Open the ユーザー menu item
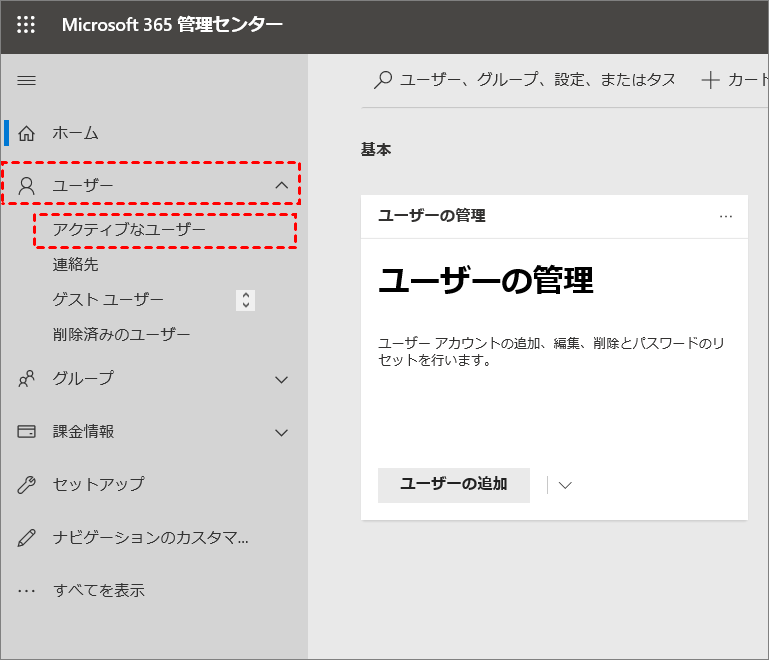Viewport: 769px width, 660px height. coord(83,186)
